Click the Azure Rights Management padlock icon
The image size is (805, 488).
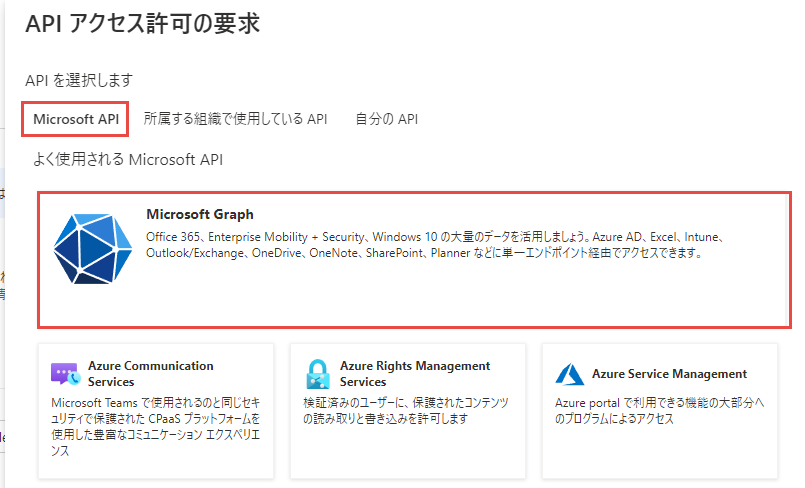point(317,375)
